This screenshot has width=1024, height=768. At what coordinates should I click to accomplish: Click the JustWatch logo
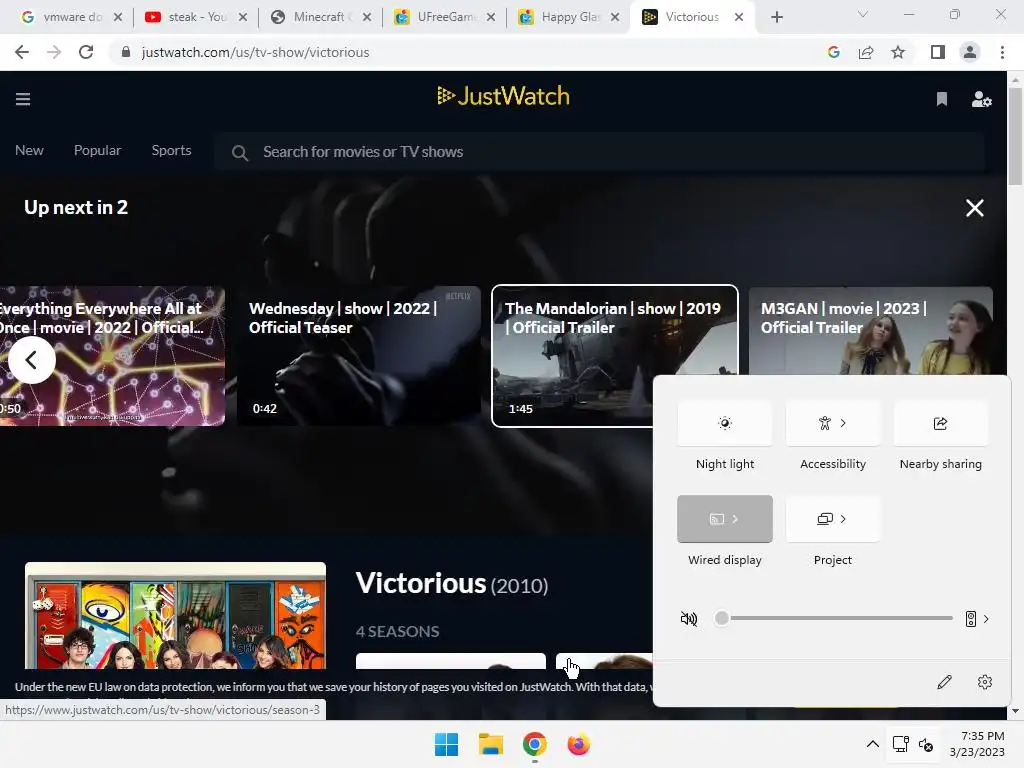click(503, 96)
